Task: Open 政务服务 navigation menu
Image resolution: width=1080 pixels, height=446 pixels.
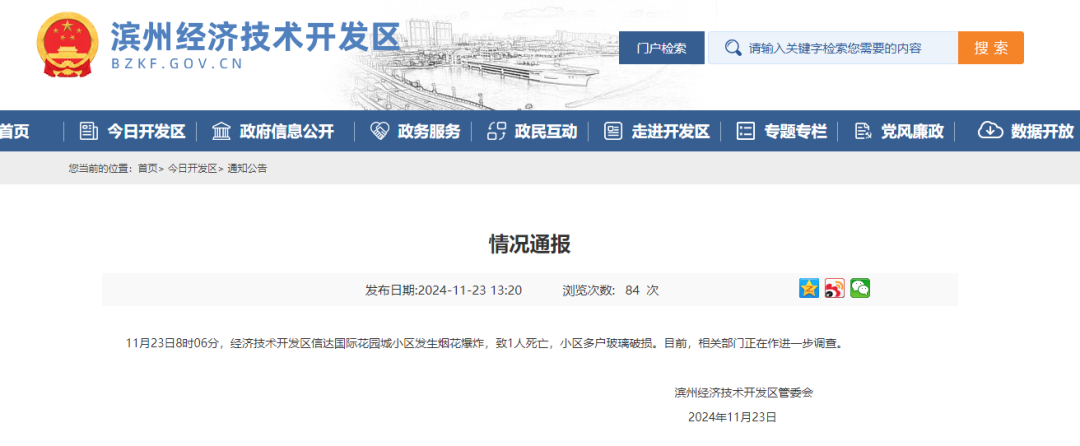Action: click(428, 131)
